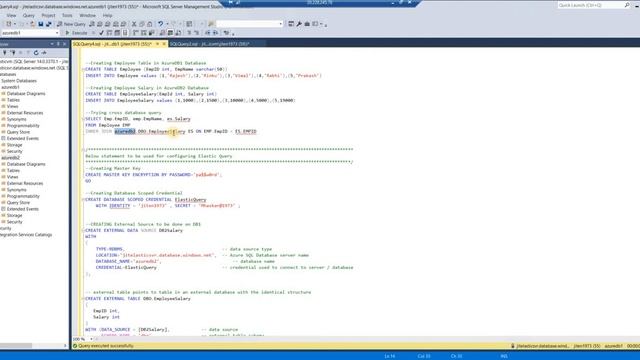Viewport: 640px width, 360px height.
Task: Close the Object Explorer panel
Action: click(x=64, y=44)
